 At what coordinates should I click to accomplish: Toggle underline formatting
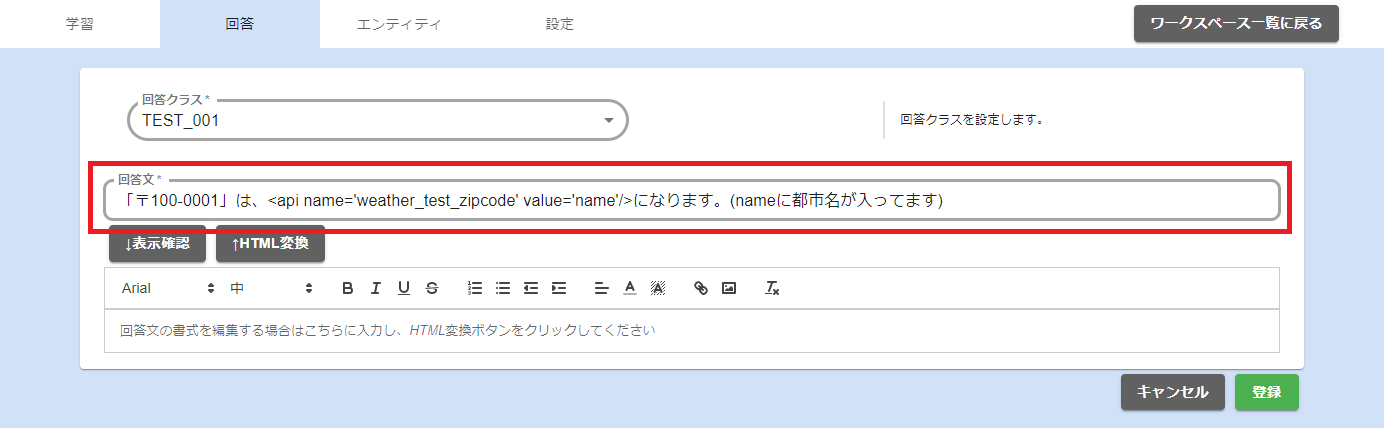coord(404,288)
